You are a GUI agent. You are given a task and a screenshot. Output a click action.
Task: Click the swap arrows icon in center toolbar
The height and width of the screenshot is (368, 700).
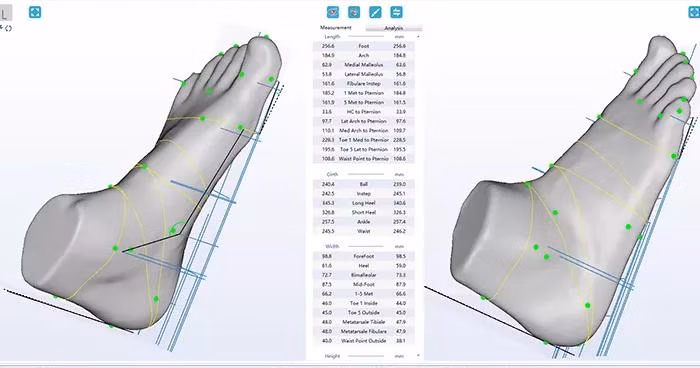pos(396,12)
